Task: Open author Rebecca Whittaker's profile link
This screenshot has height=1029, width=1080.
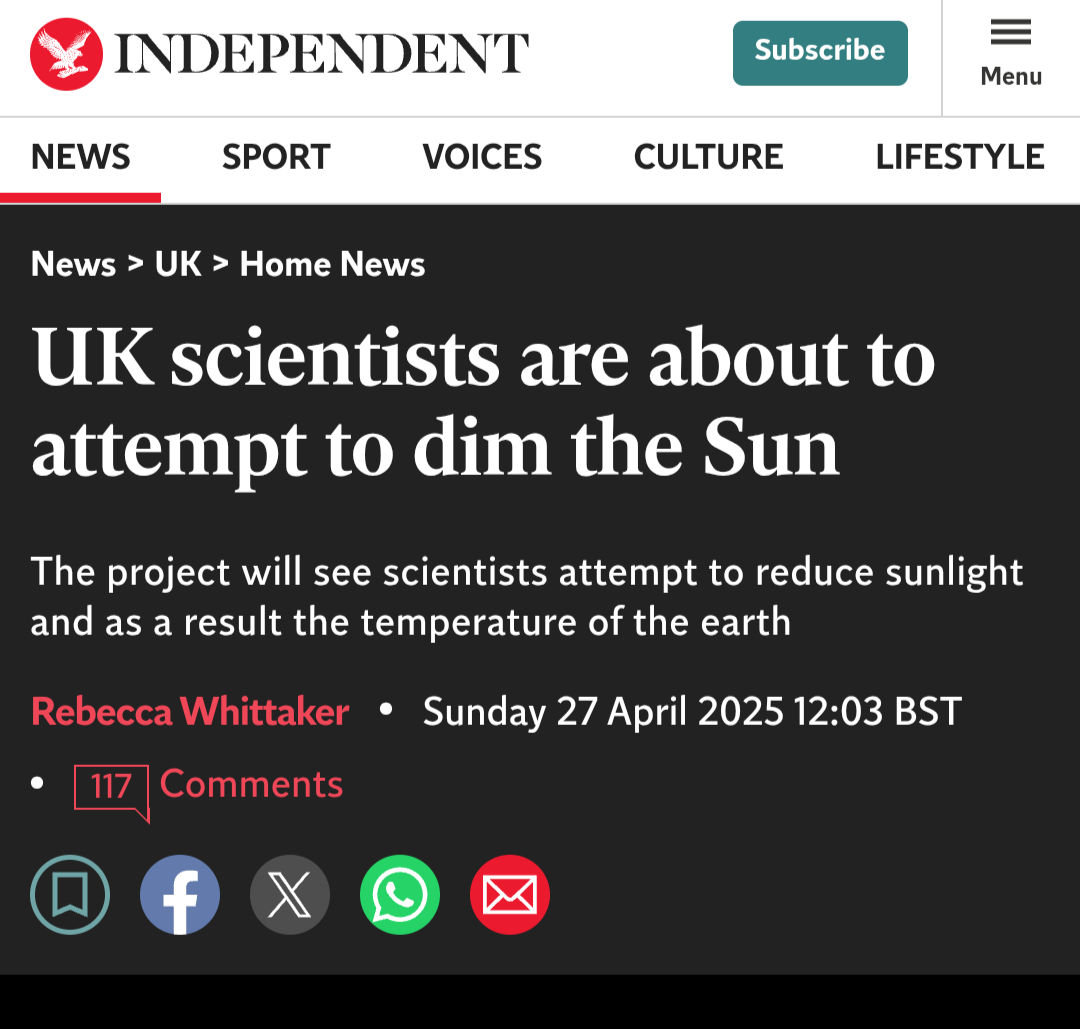Action: click(x=190, y=711)
